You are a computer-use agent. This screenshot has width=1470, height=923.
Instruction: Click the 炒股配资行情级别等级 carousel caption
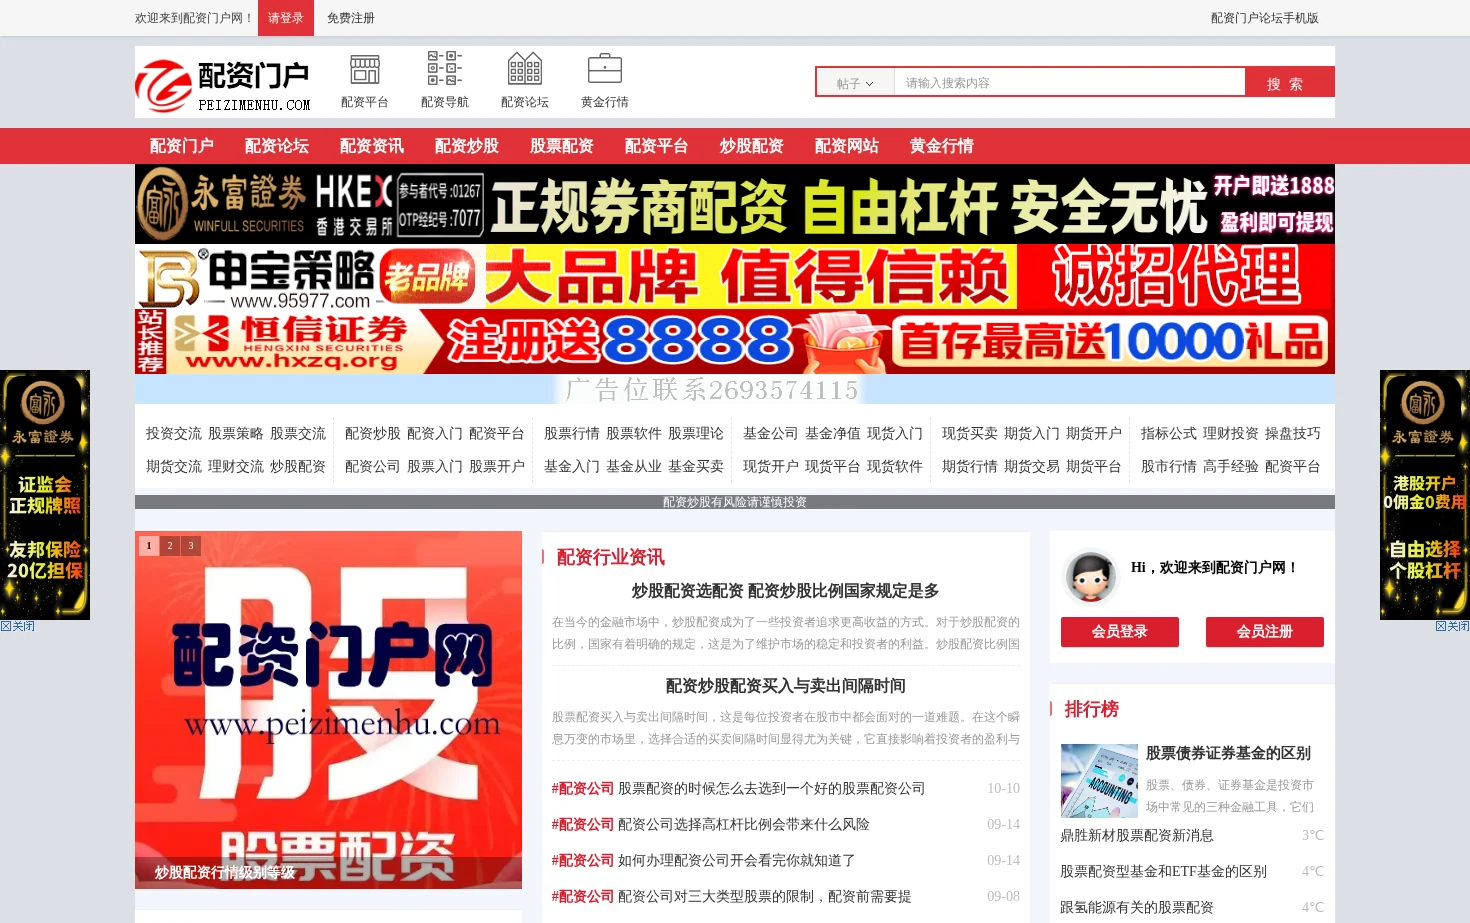pyautogui.click(x=225, y=873)
